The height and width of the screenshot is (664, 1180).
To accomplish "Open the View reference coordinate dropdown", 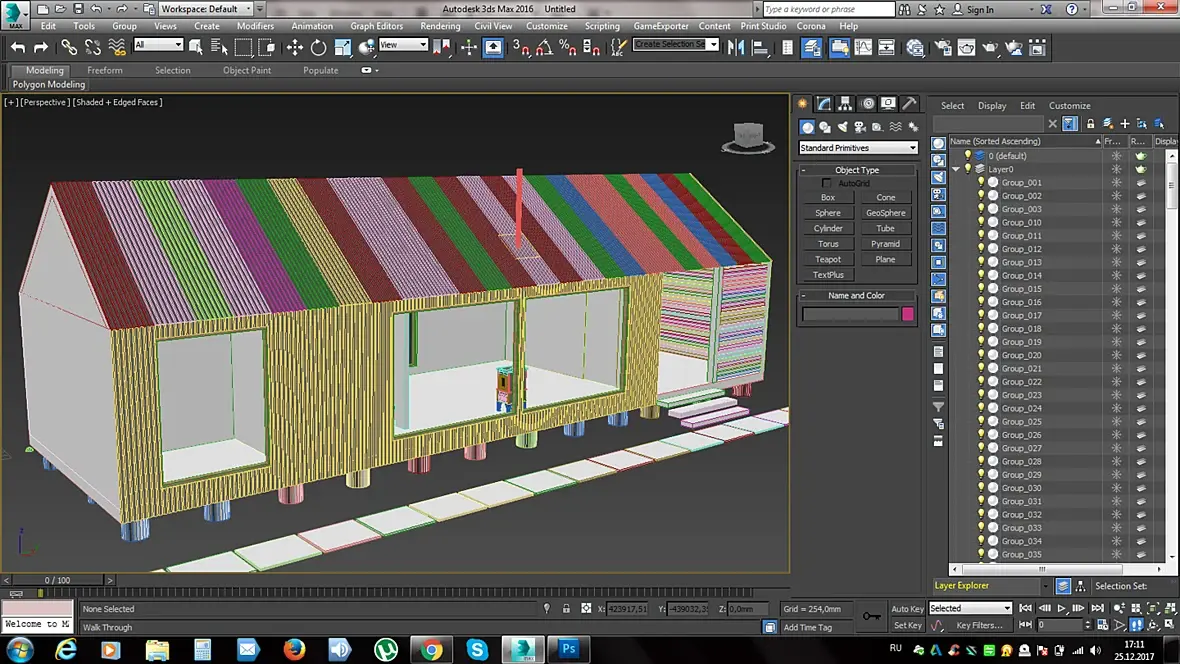I will (x=403, y=45).
